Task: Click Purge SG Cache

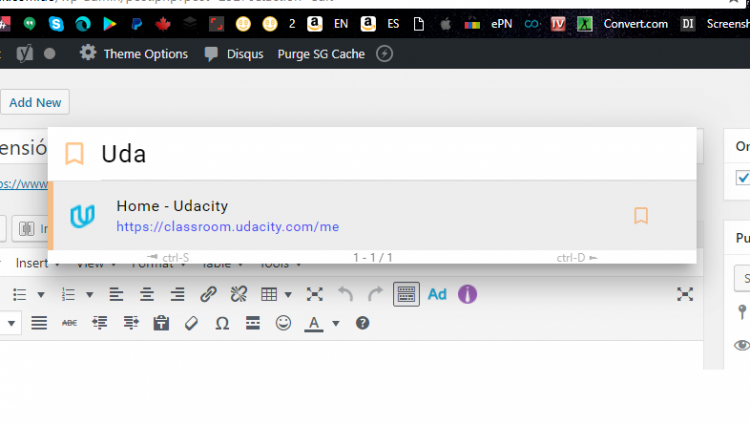Action: click(x=321, y=54)
